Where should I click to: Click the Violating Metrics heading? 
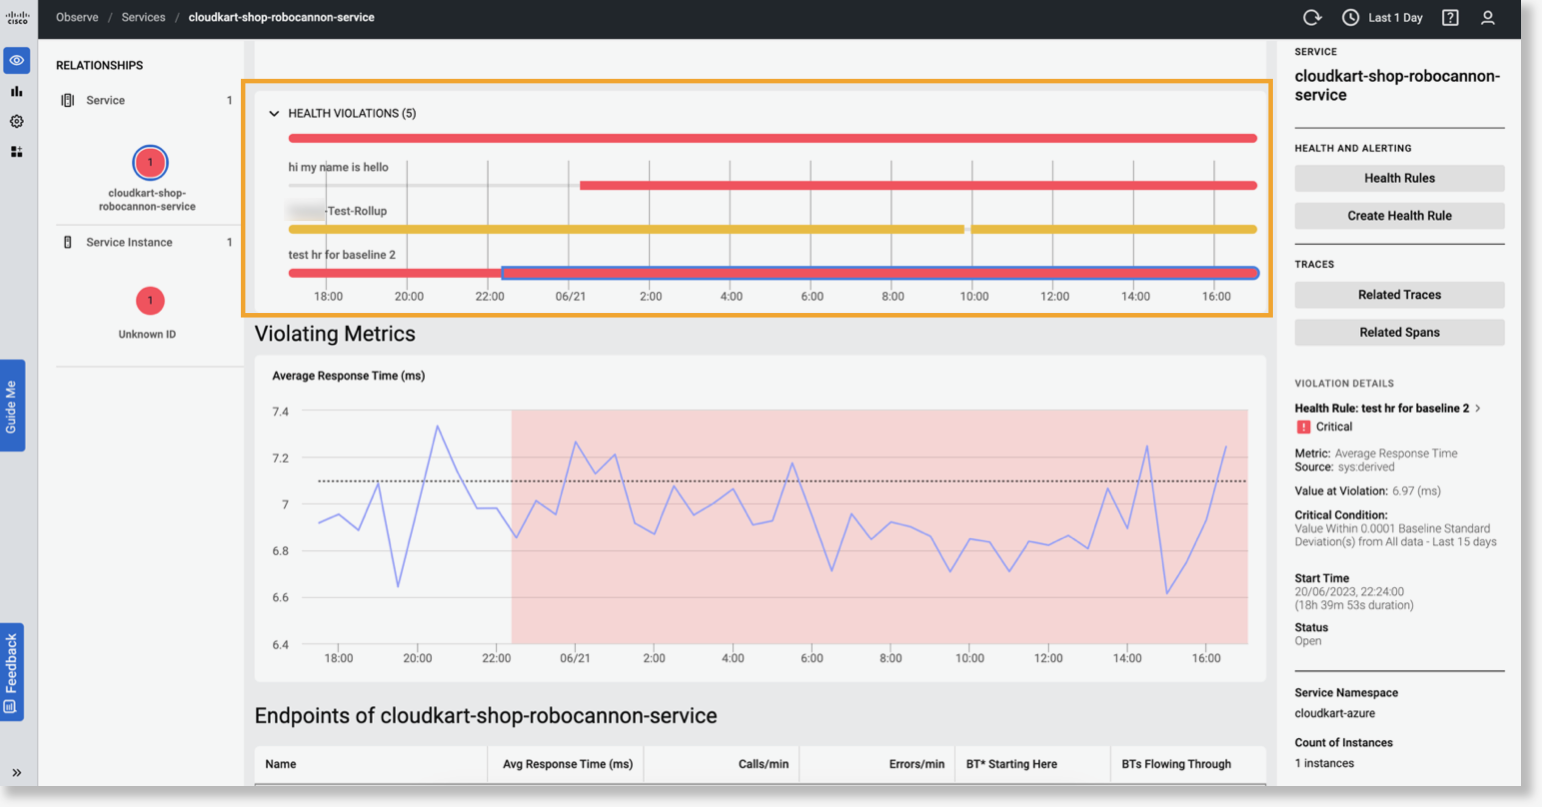[335, 334]
